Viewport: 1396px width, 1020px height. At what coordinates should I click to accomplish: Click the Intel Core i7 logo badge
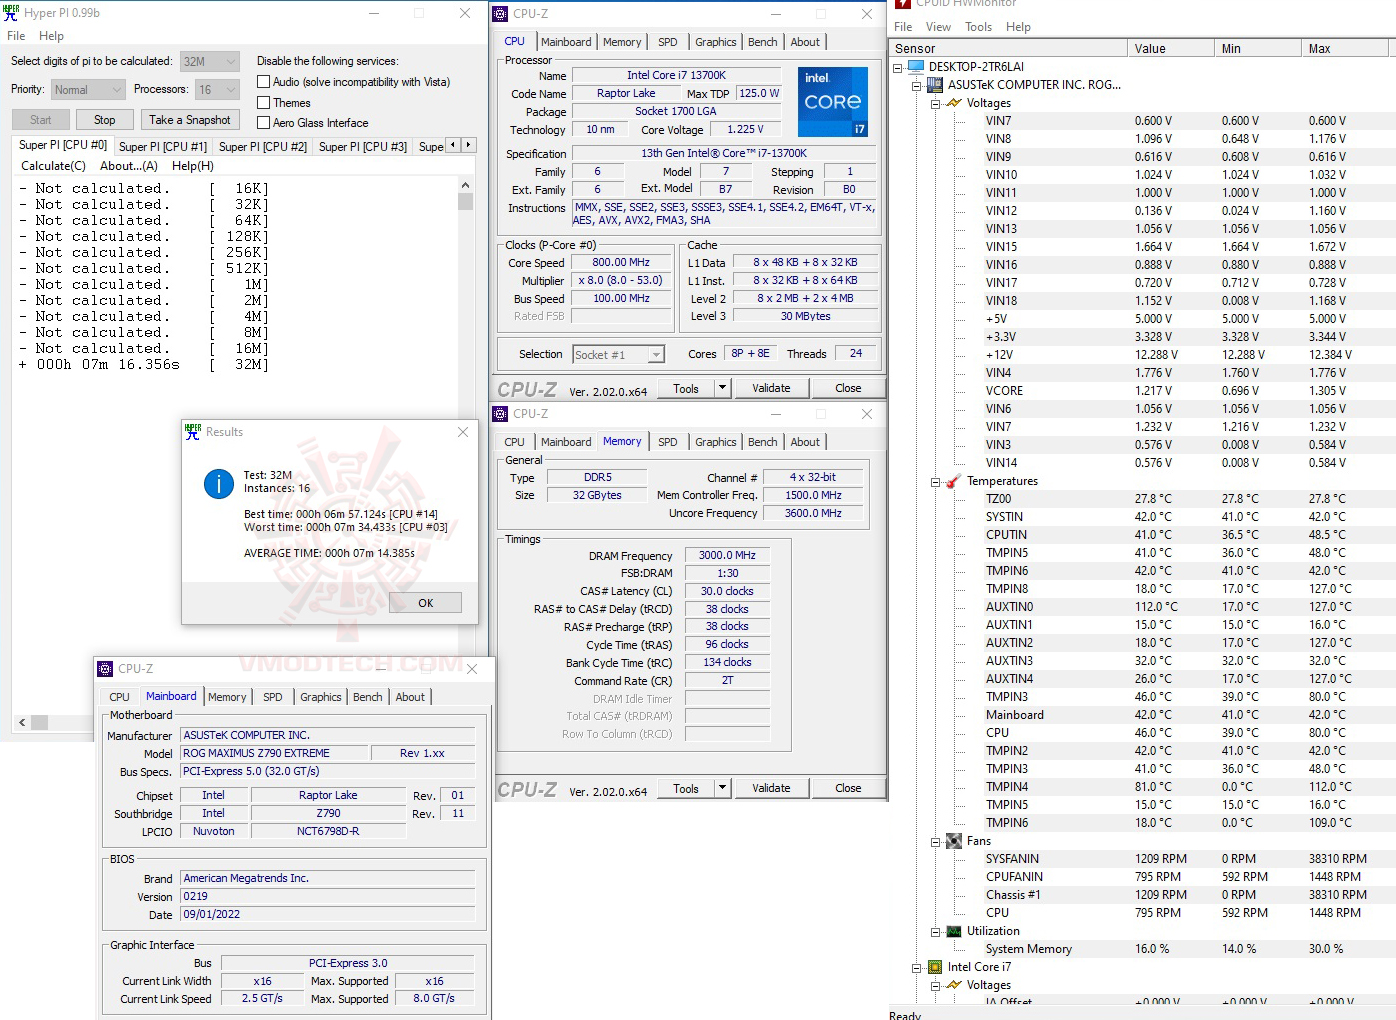point(833,102)
